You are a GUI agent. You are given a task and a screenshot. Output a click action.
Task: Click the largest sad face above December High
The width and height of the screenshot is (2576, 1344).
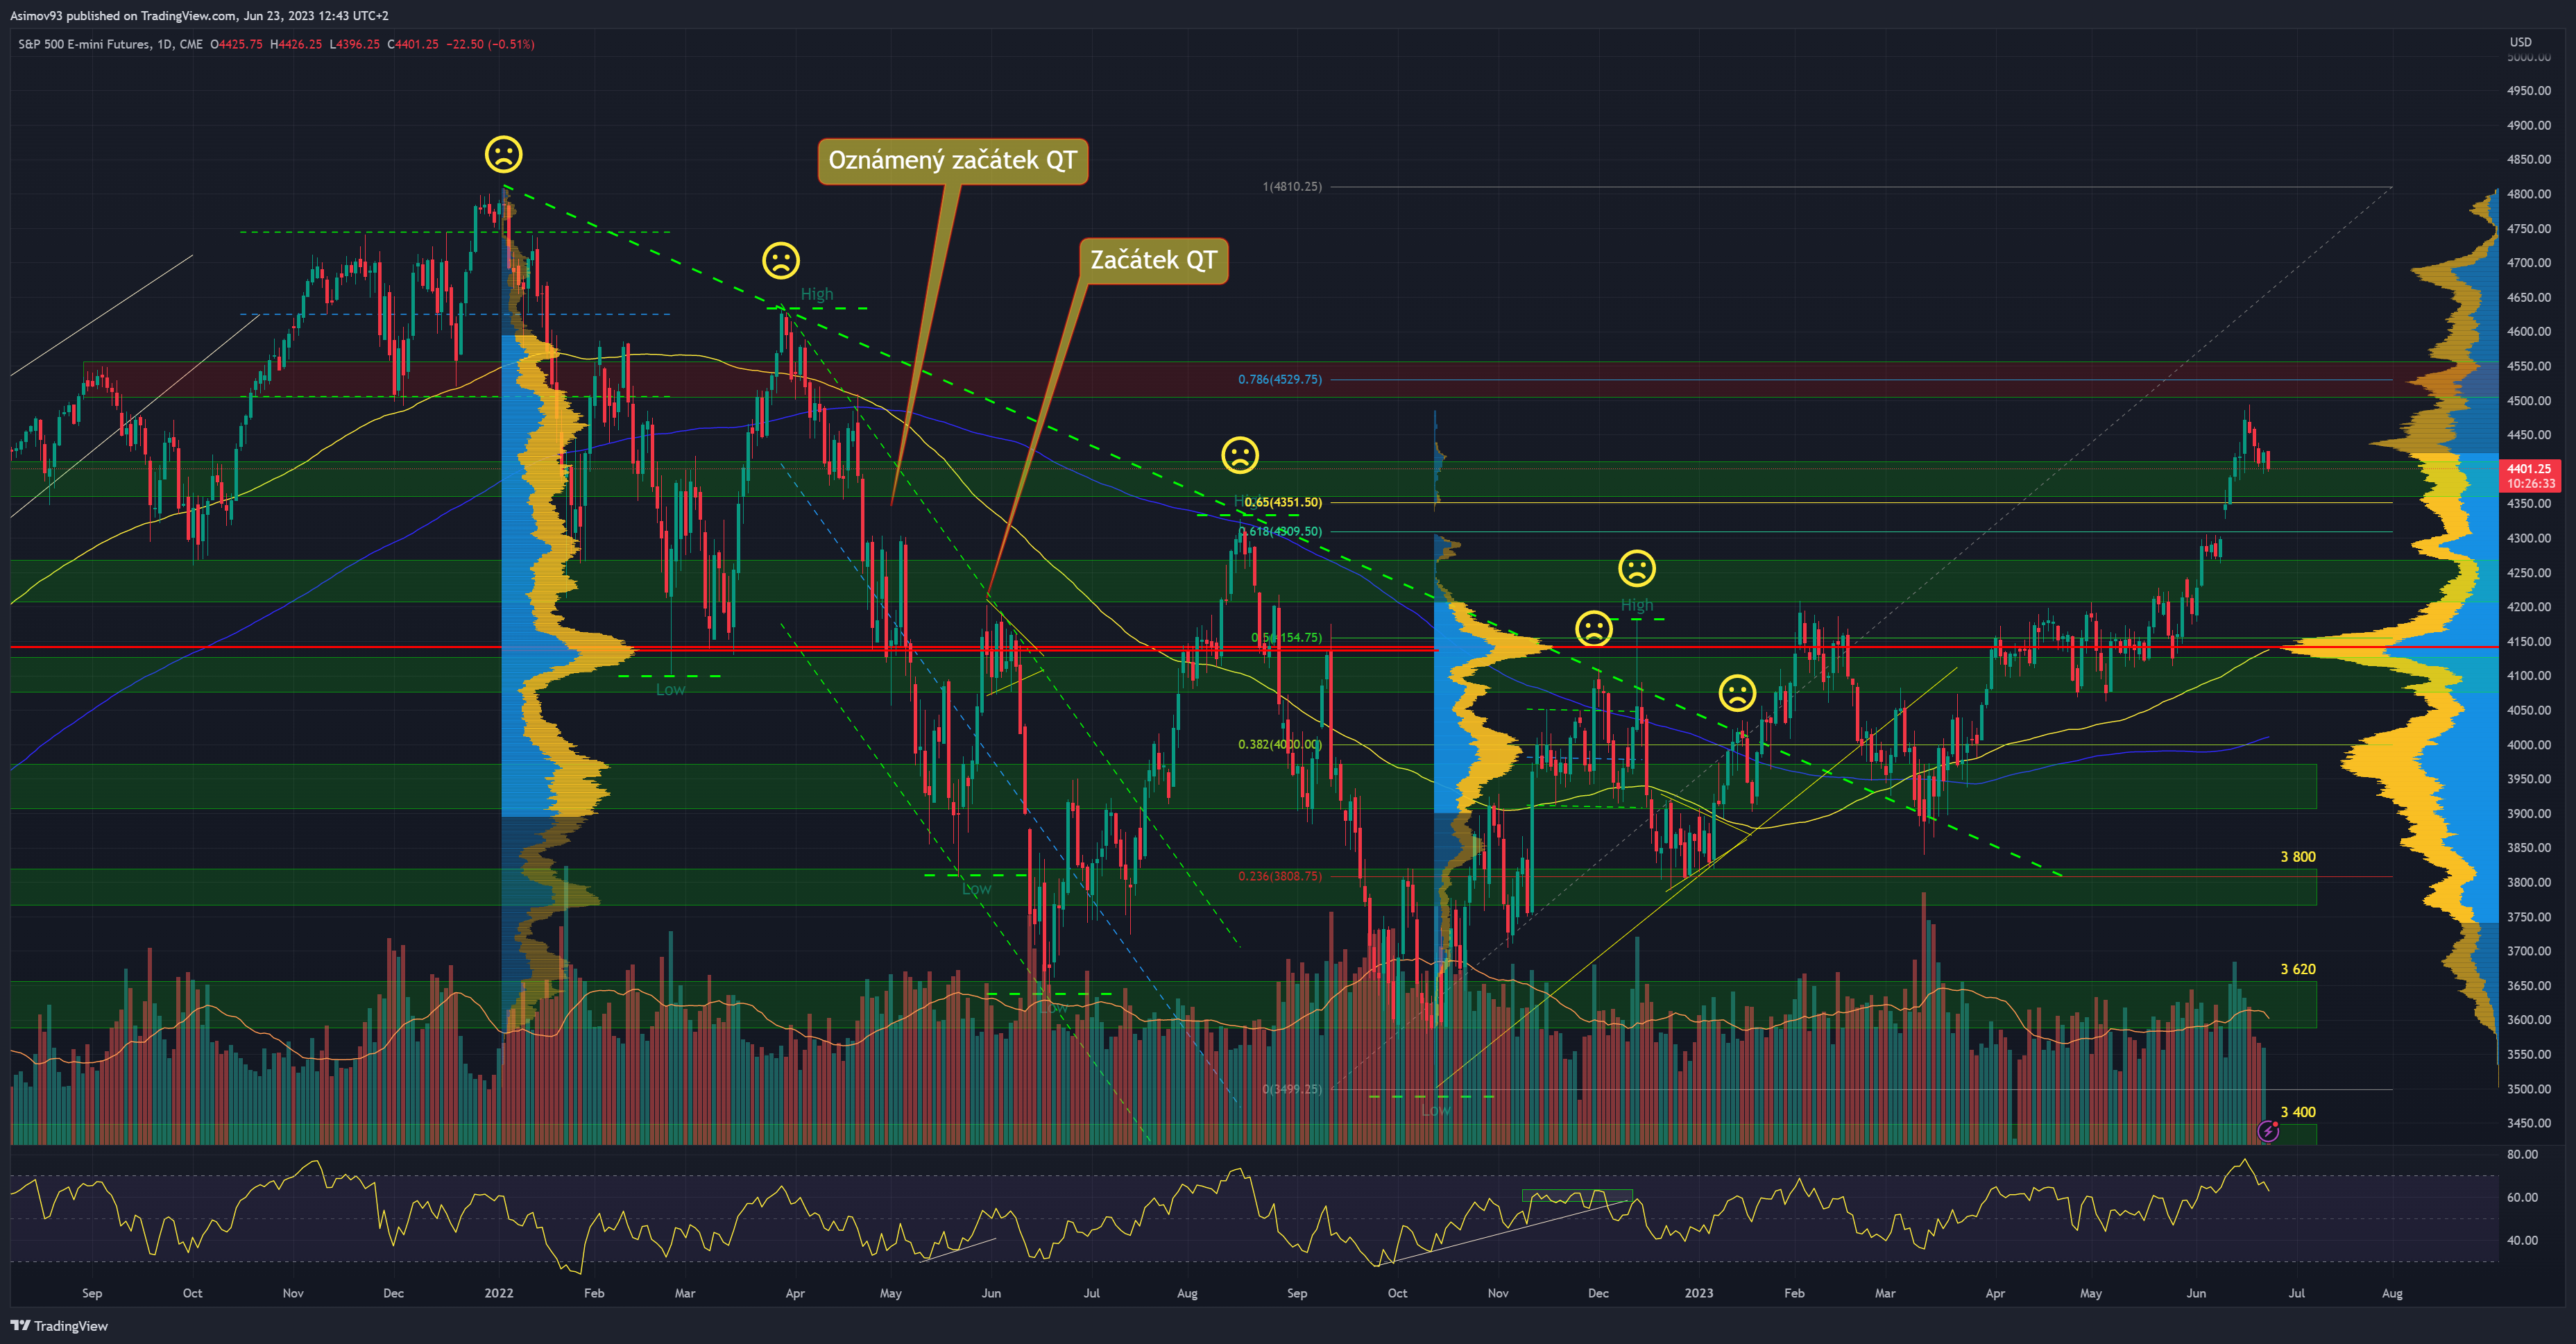[1636, 568]
